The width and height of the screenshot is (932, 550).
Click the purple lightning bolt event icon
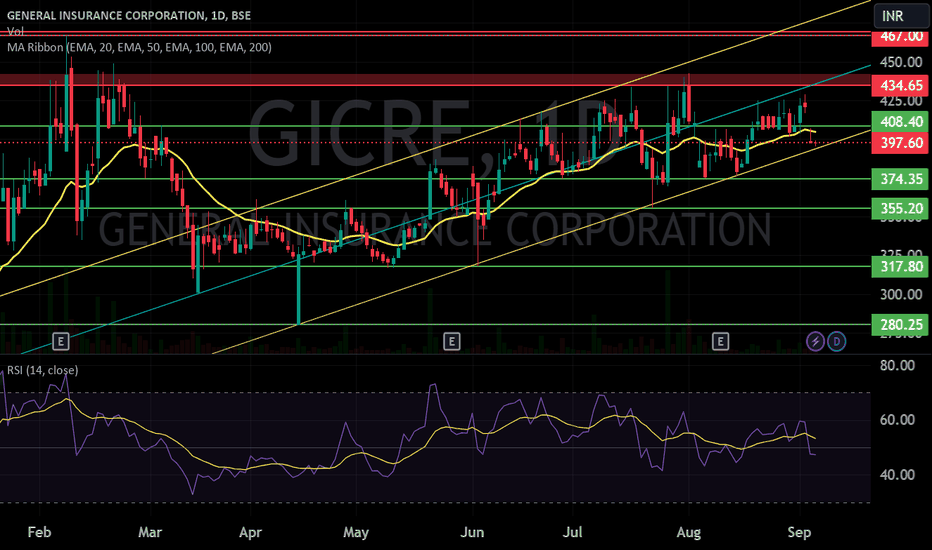pyautogui.click(x=815, y=341)
